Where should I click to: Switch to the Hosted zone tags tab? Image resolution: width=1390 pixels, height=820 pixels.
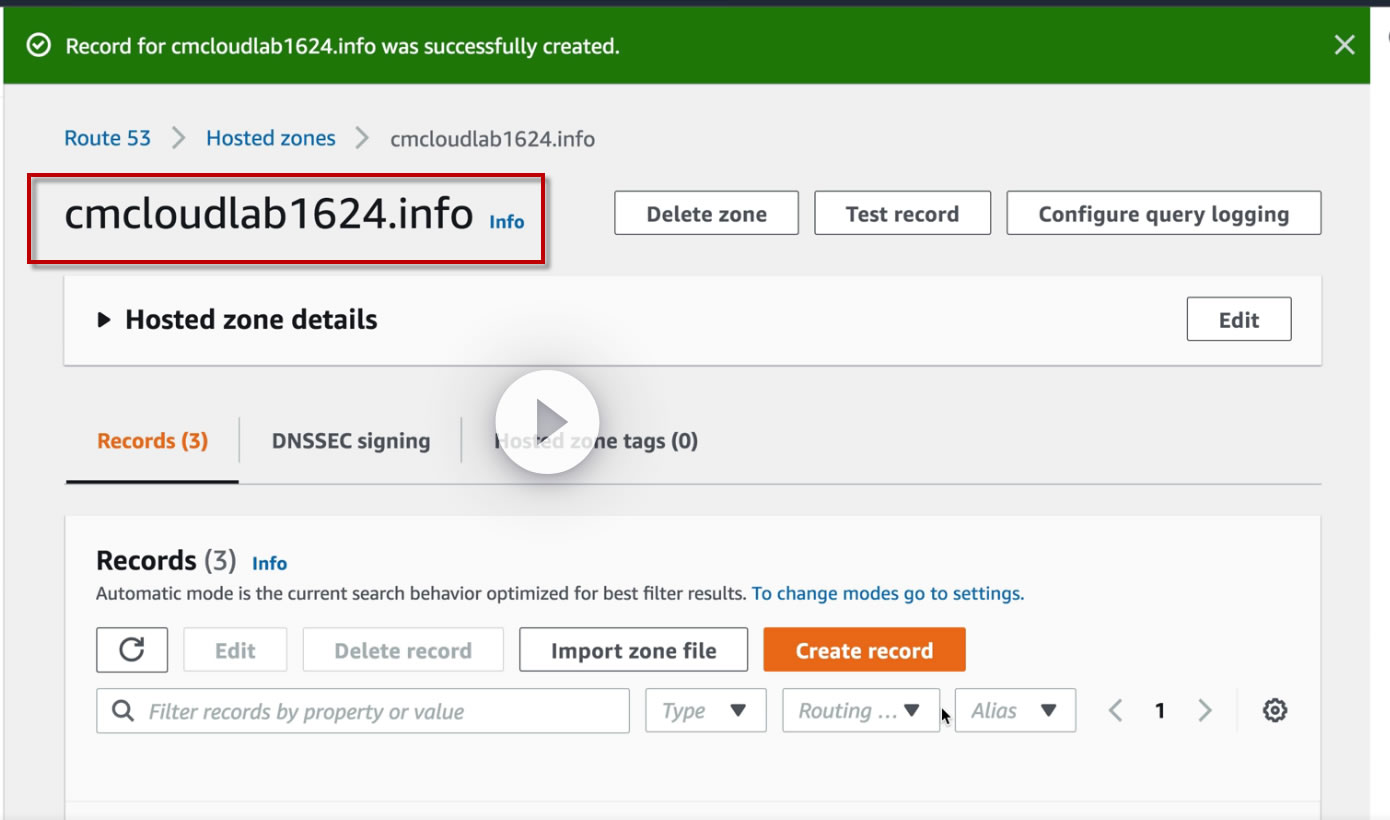[x=596, y=441]
